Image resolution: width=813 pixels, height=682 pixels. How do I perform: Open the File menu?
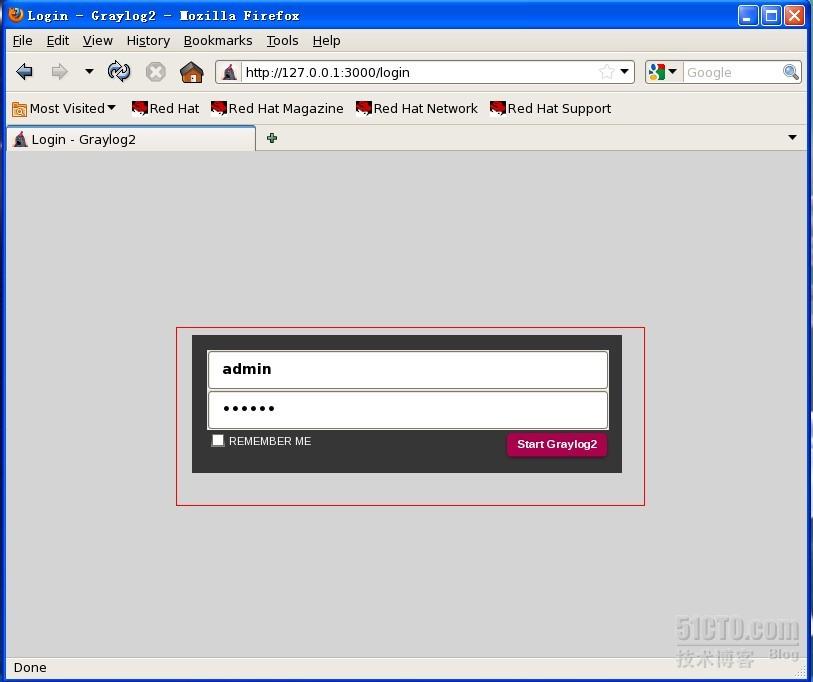point(22,40)
